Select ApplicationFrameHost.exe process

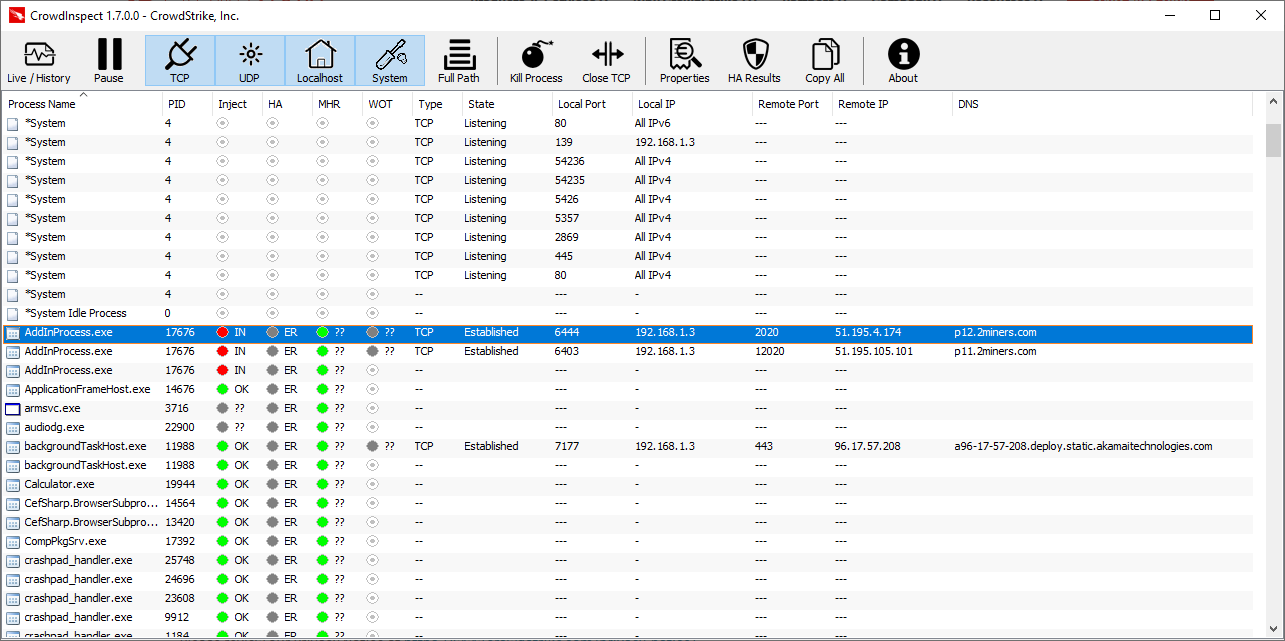pos(628,389)
